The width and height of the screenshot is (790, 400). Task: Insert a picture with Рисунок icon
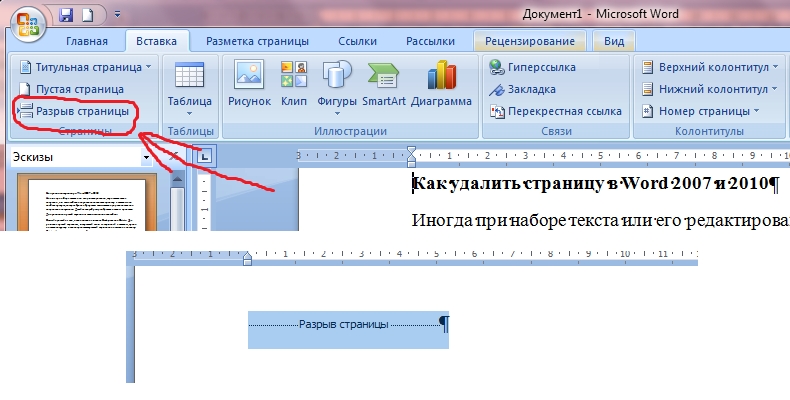[249, 84]
